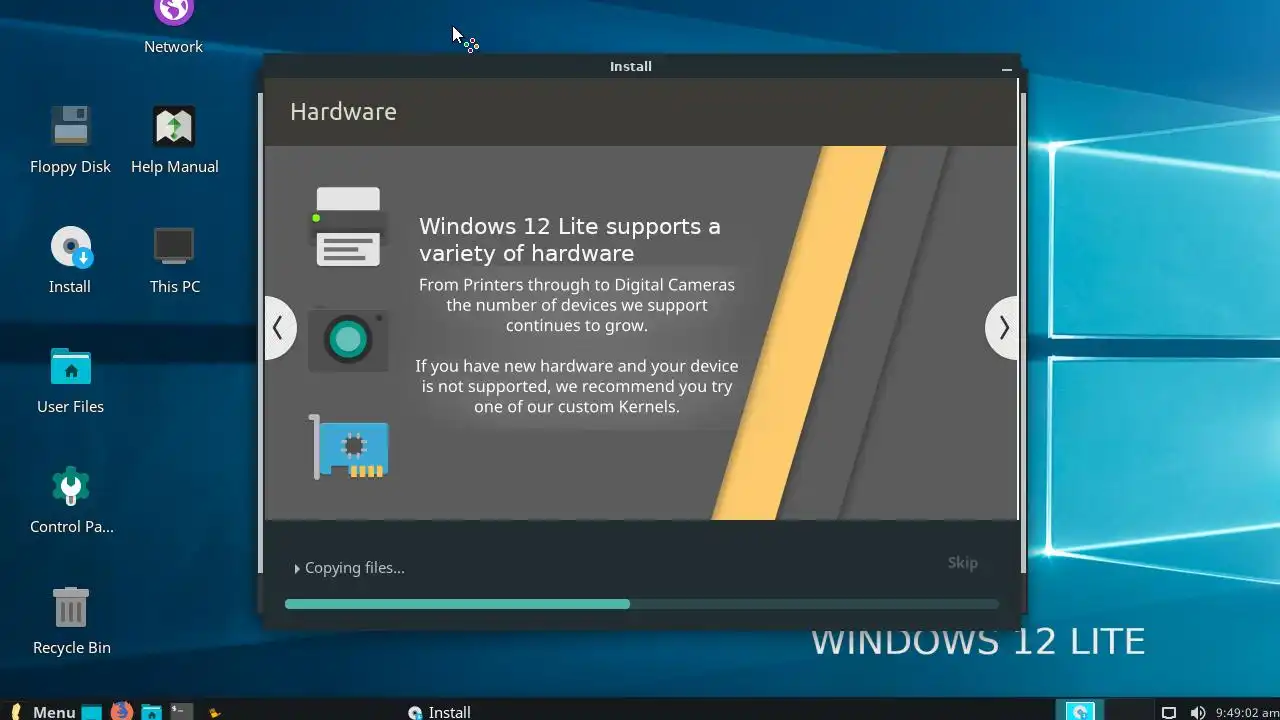Open the Help Manual desktop icon
The image size is (1280, 720).
point(174,140)
